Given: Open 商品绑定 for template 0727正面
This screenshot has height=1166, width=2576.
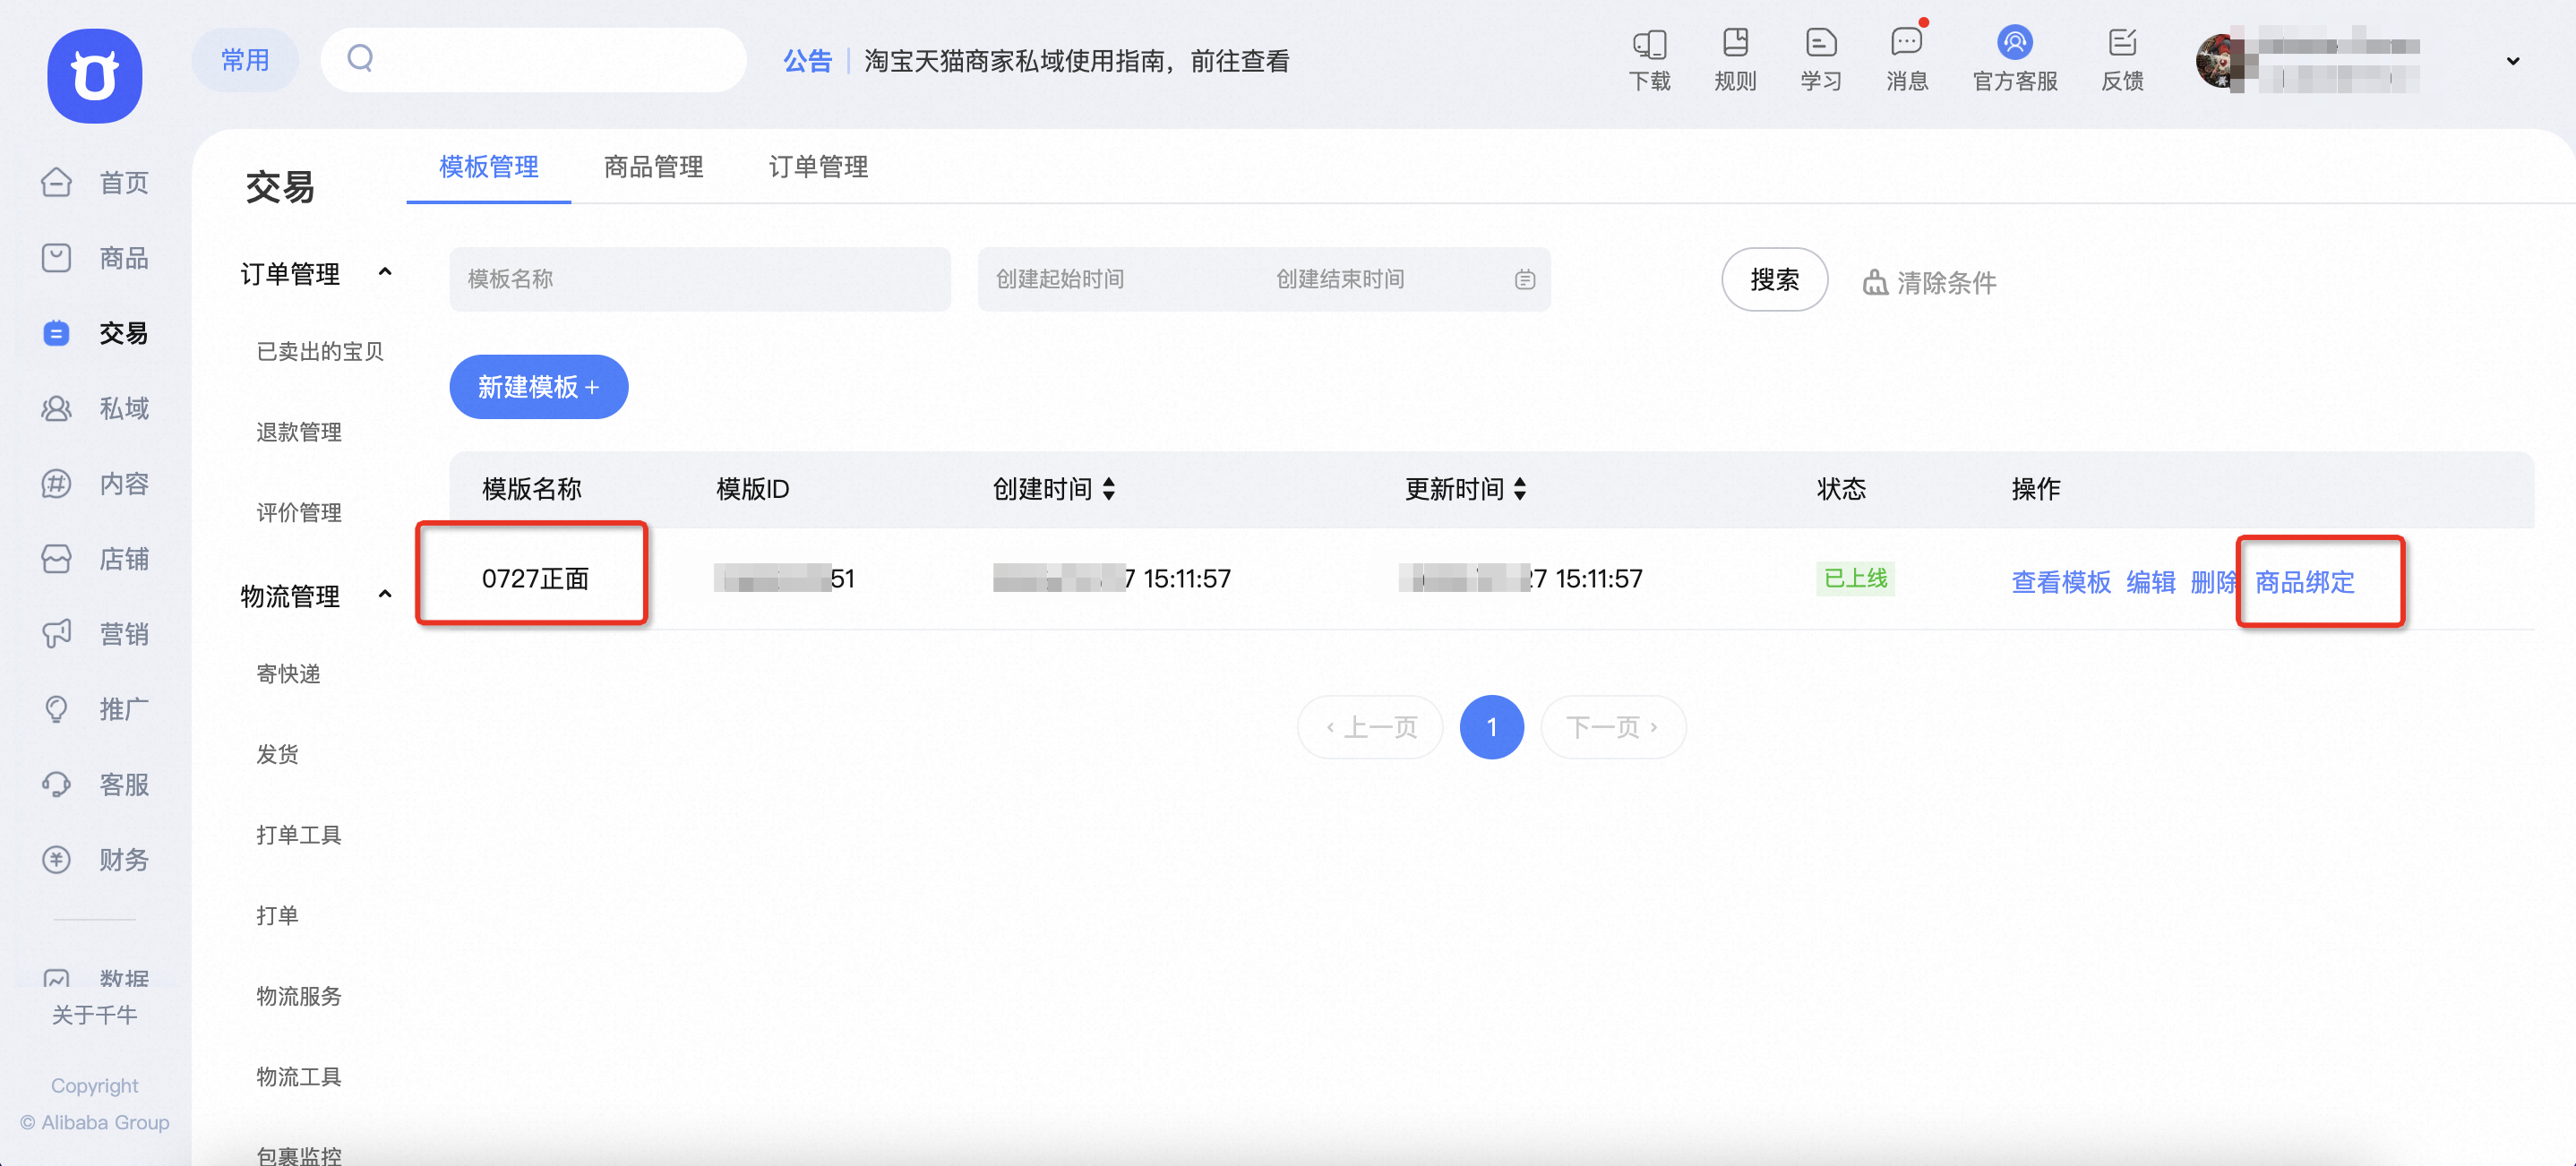Looking at the screenshot, I should 2304,583.
